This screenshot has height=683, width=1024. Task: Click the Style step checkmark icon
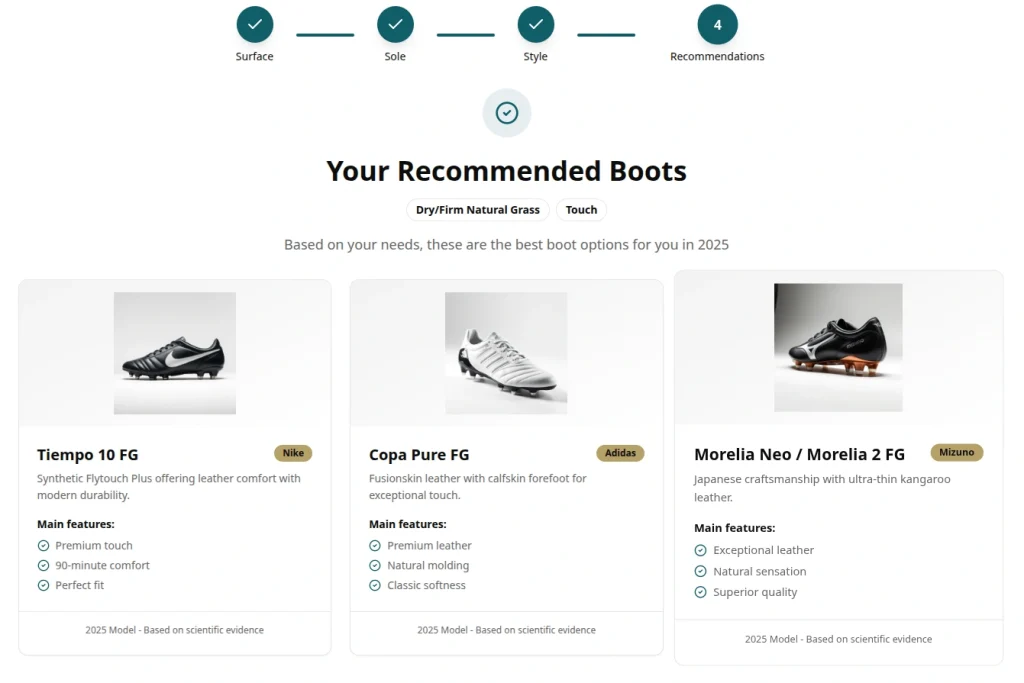[x=536, y=23]
